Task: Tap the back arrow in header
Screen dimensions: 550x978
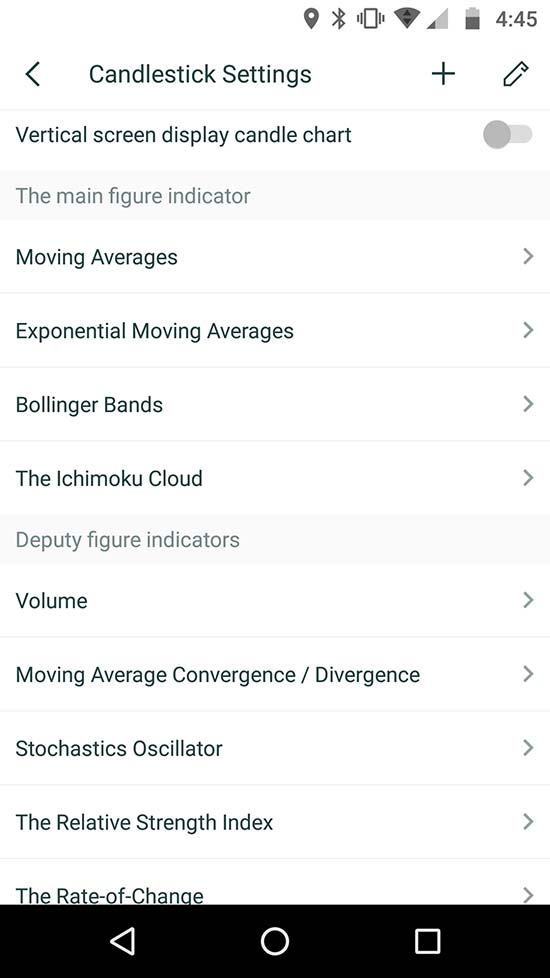Action: [x=33, y=74]
